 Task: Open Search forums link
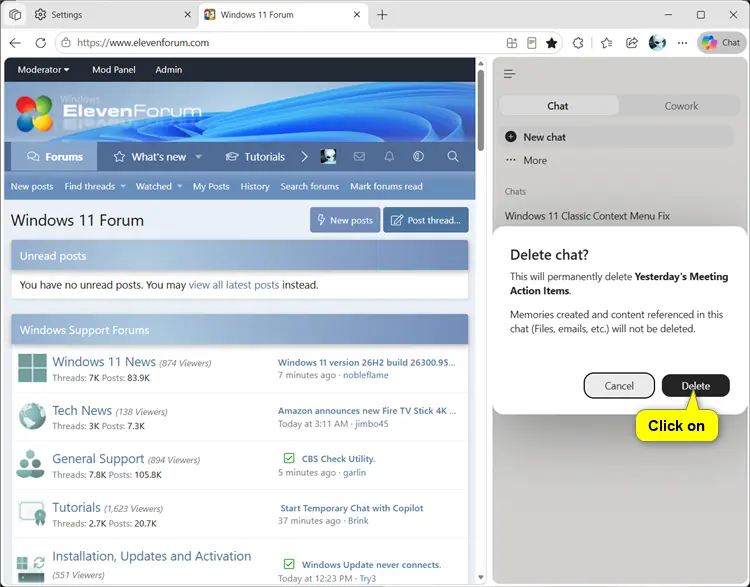click(x=309, y=187)
